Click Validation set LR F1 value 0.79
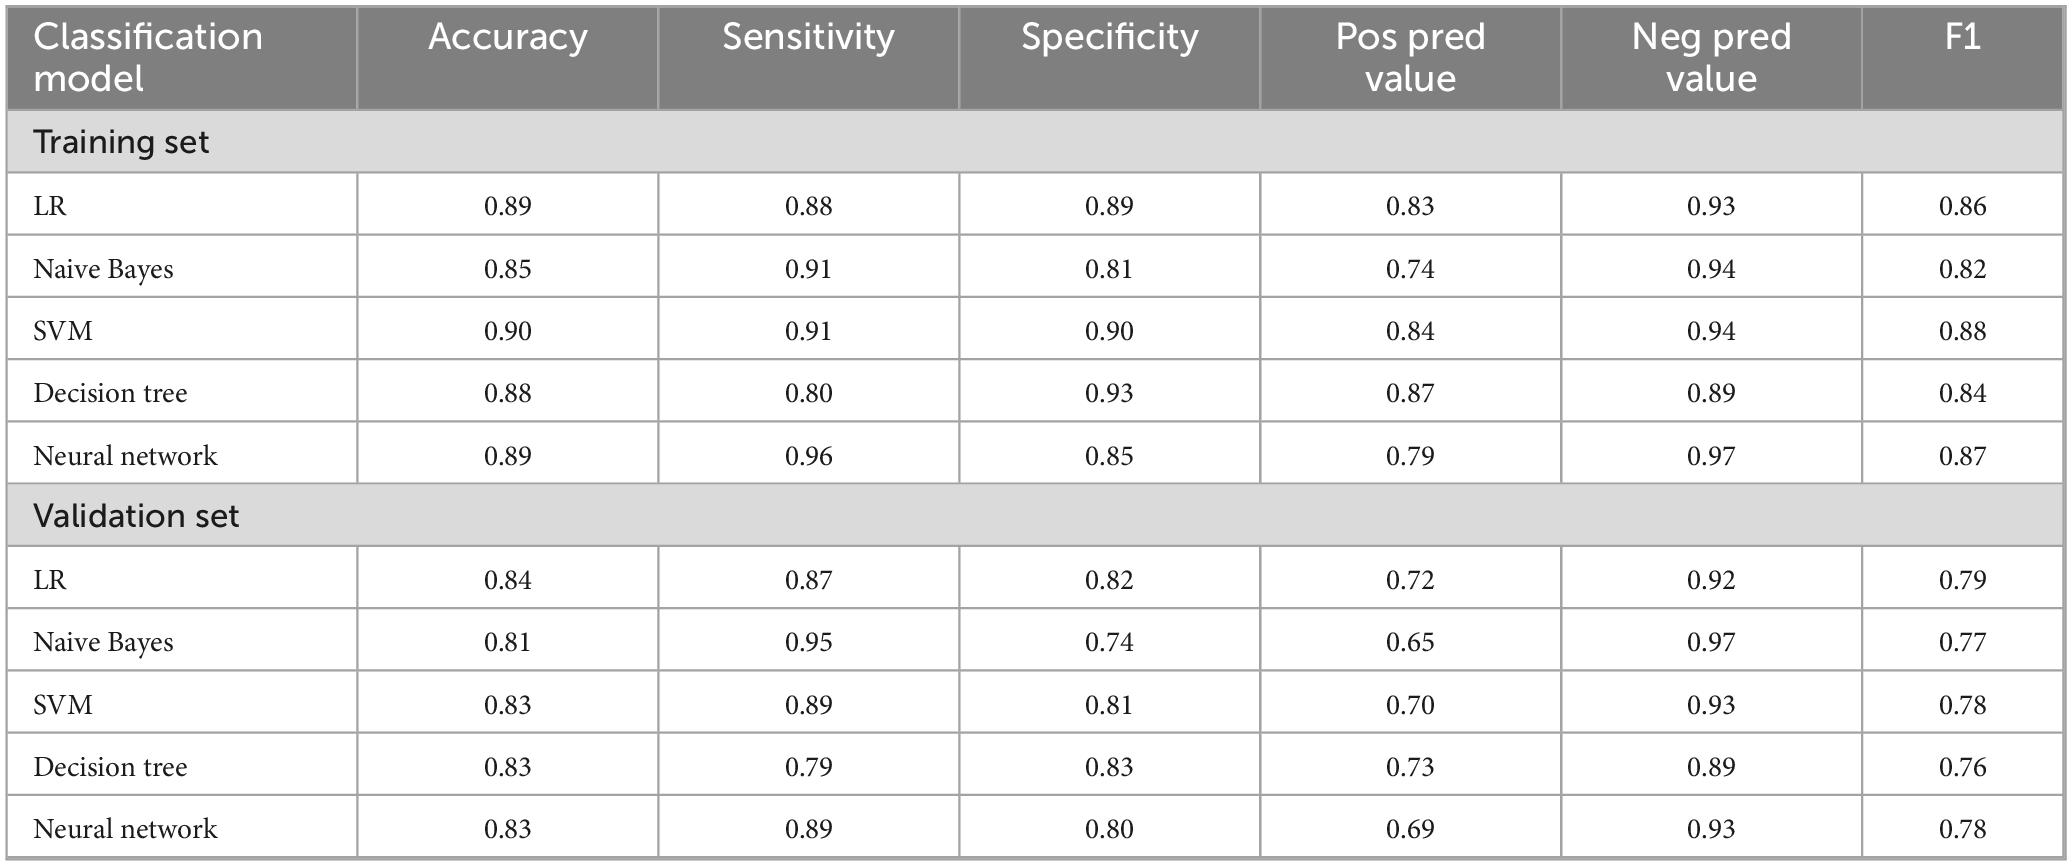2072x866 pixels. point(1962,580)
